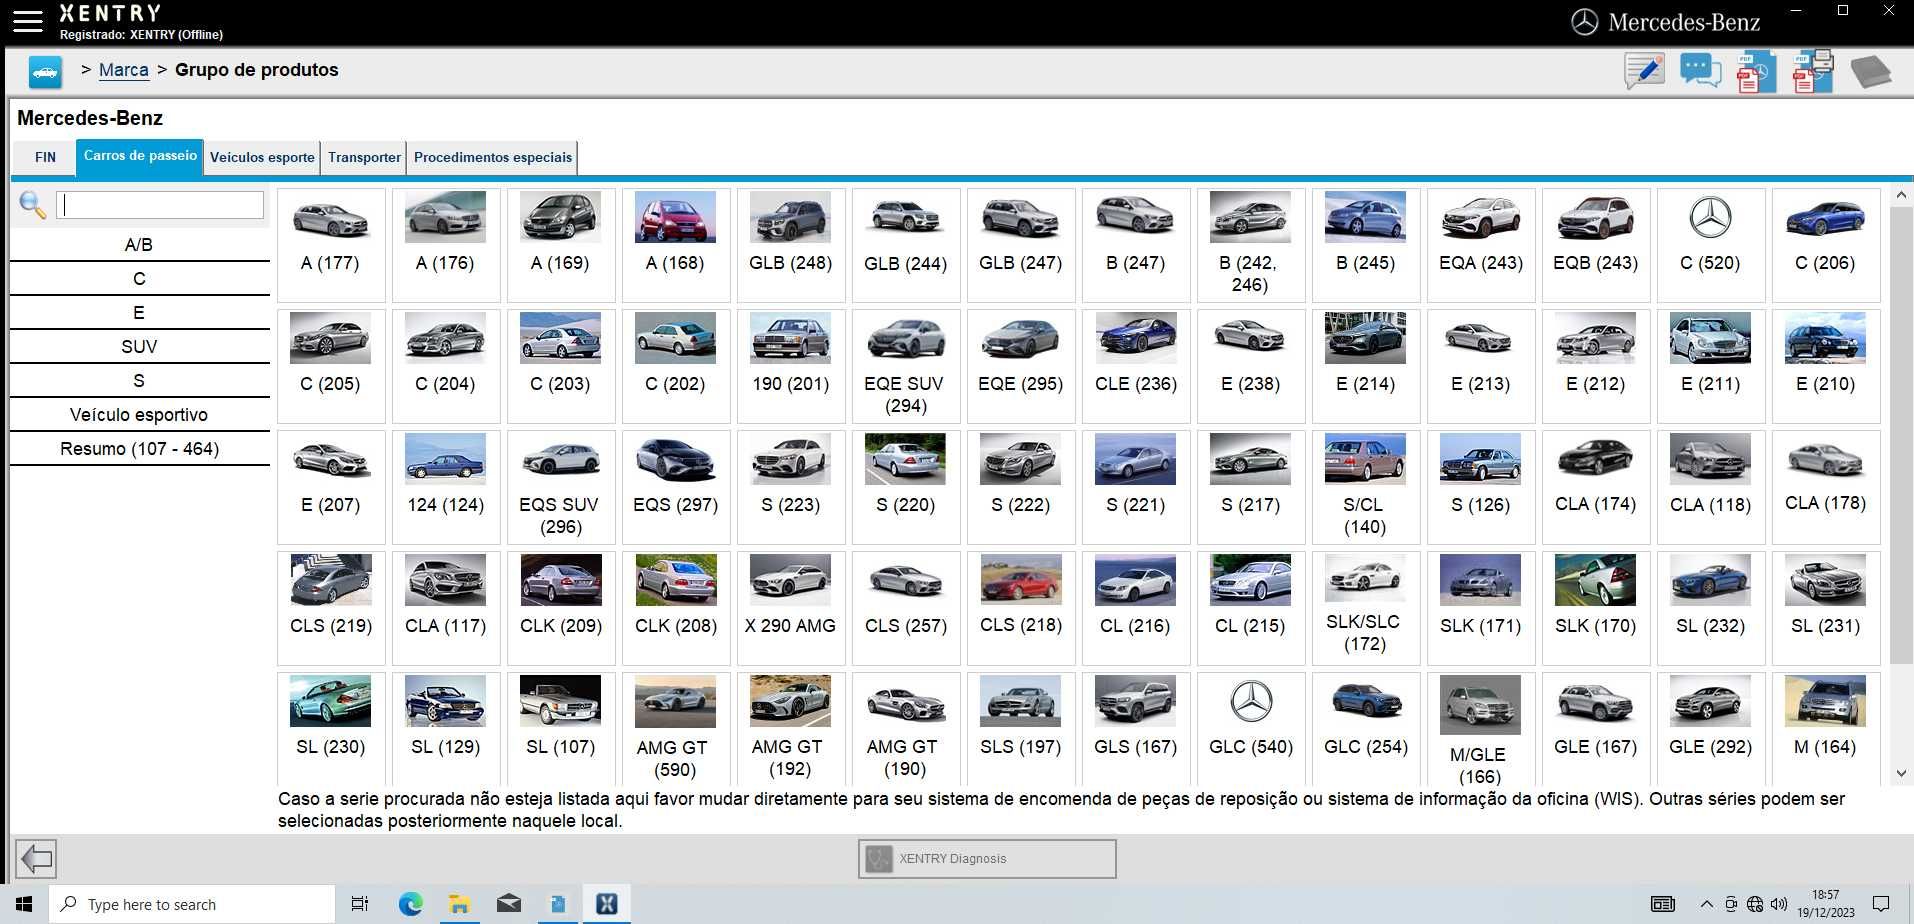1914x924 pixels.
Task: Show hidden system tray icons
Action: click(1706, 904)
